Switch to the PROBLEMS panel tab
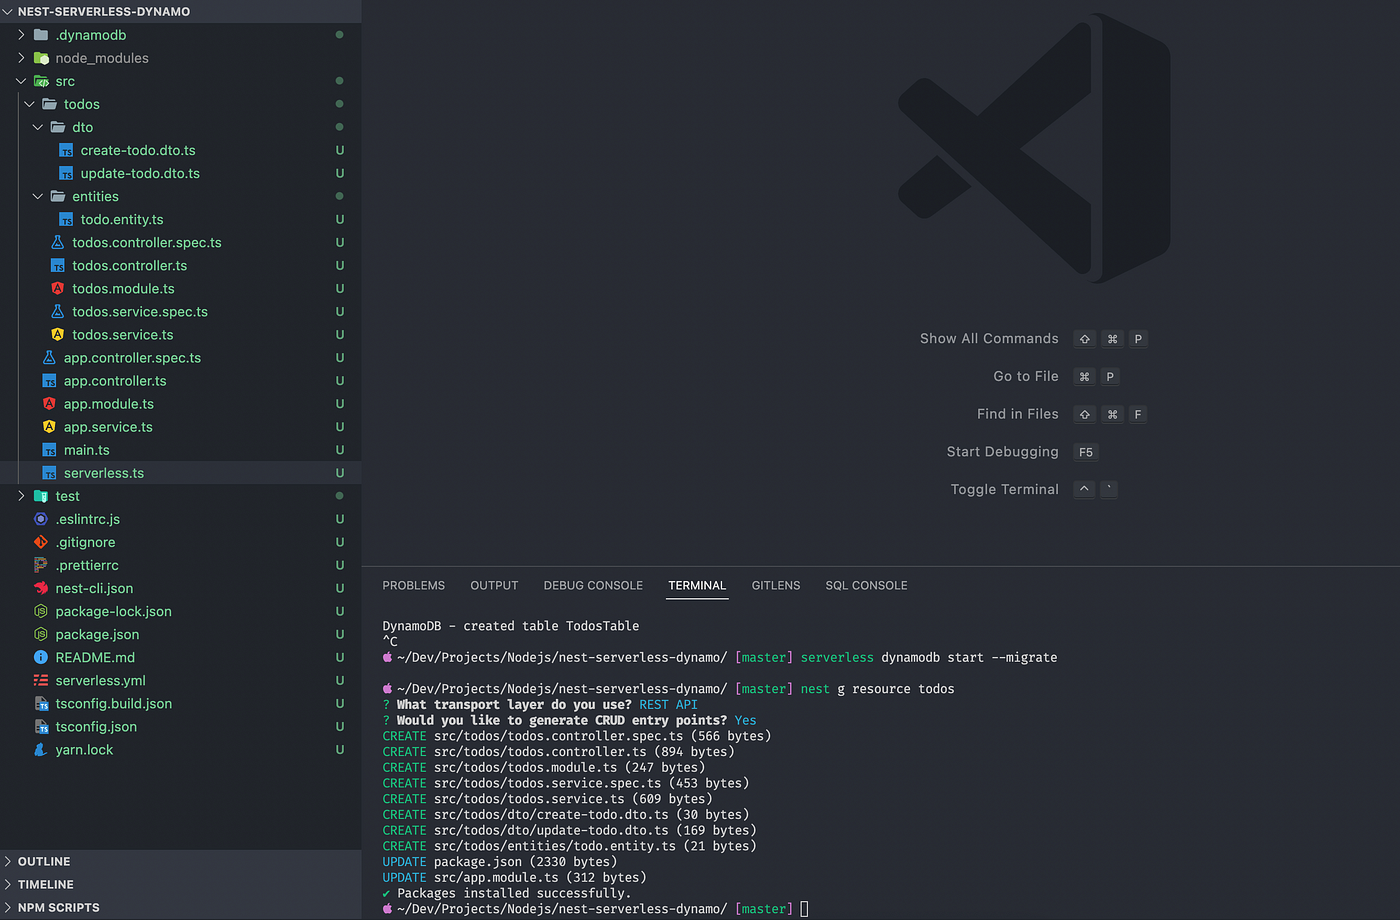 (x=413, y=585)
